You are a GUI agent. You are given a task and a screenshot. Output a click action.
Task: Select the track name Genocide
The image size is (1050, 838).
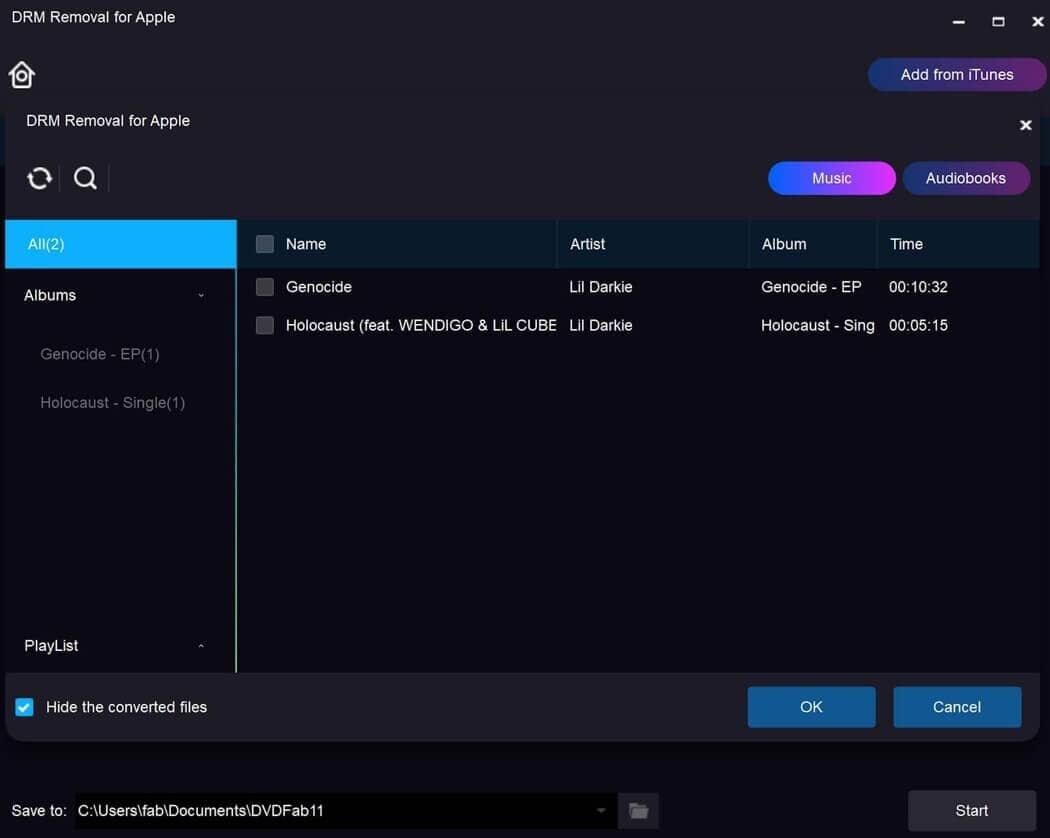coord(319,287)
